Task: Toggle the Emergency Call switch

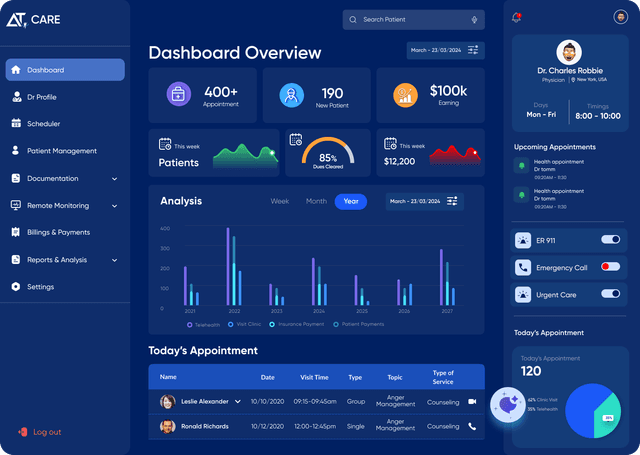Action: tap(610, 267)
